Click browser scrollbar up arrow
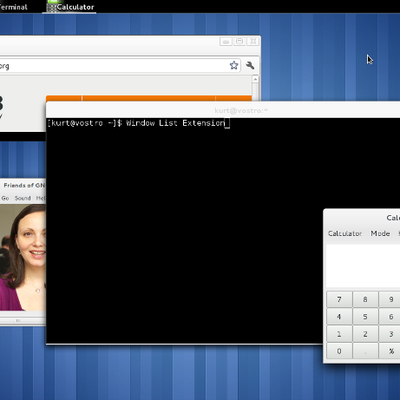The height and width of the screenshot is (400, 400). (x=255, y=79)
